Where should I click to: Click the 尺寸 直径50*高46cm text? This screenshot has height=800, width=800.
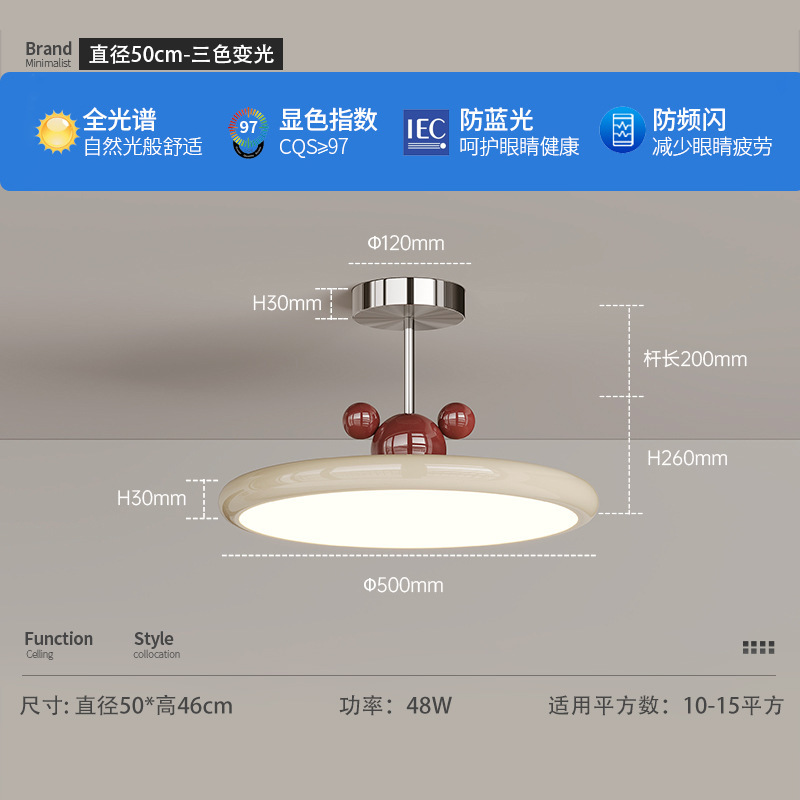[126, 706]
